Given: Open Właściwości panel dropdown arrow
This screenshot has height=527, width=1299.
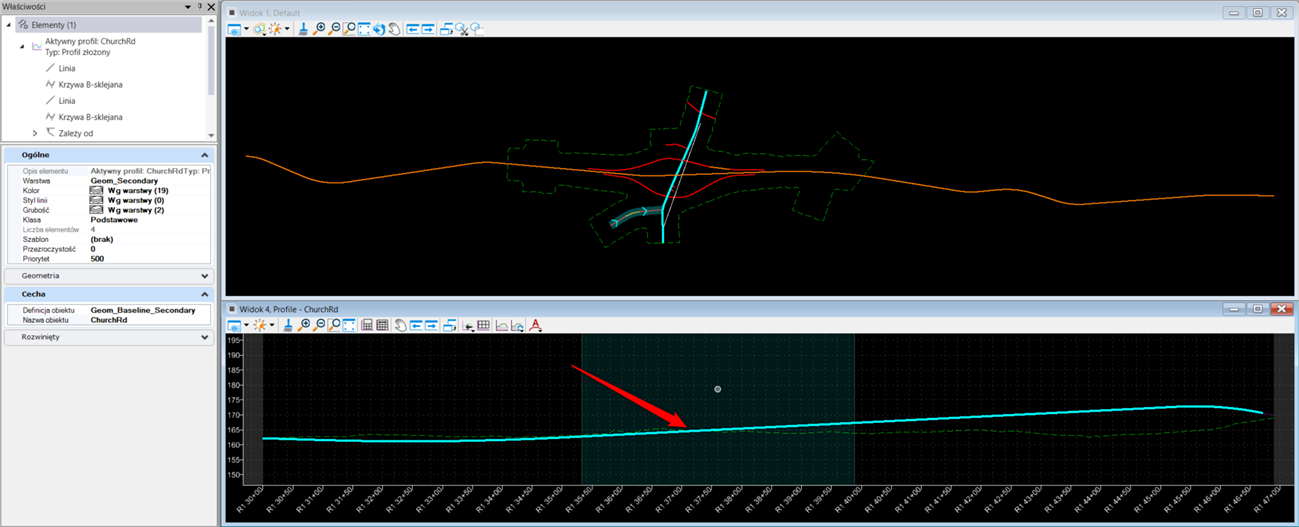Looking at the screenshot, I should click(x=188, y=7).
